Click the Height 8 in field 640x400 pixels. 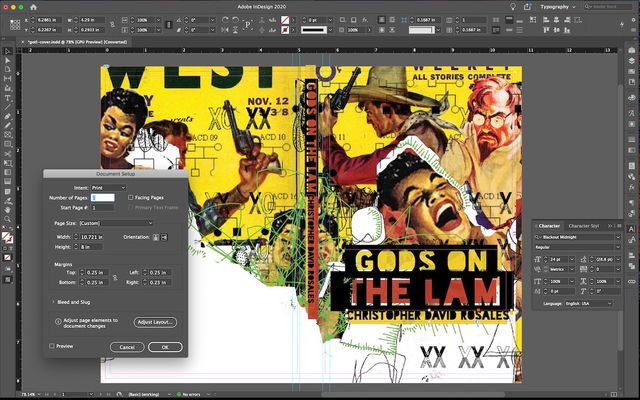pyautogui.click(x=91, y=247)
